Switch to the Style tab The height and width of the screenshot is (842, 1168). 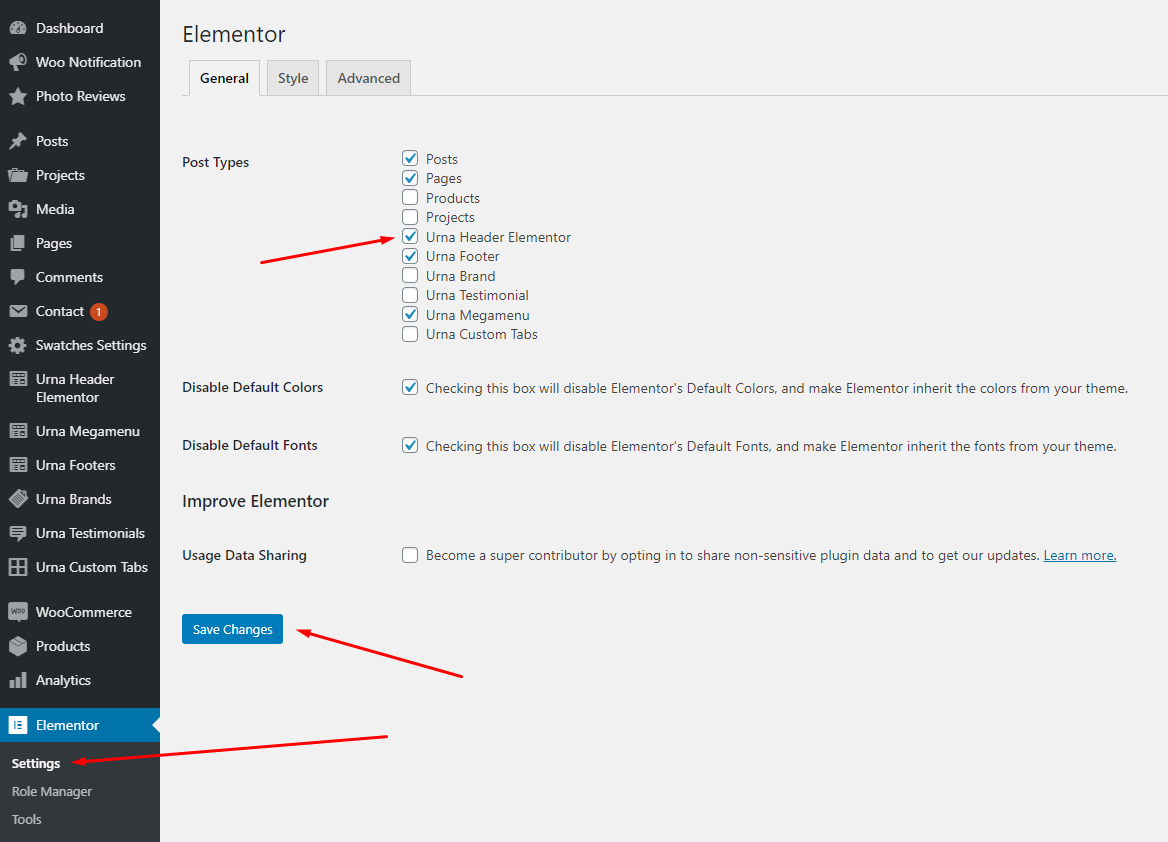293,78
